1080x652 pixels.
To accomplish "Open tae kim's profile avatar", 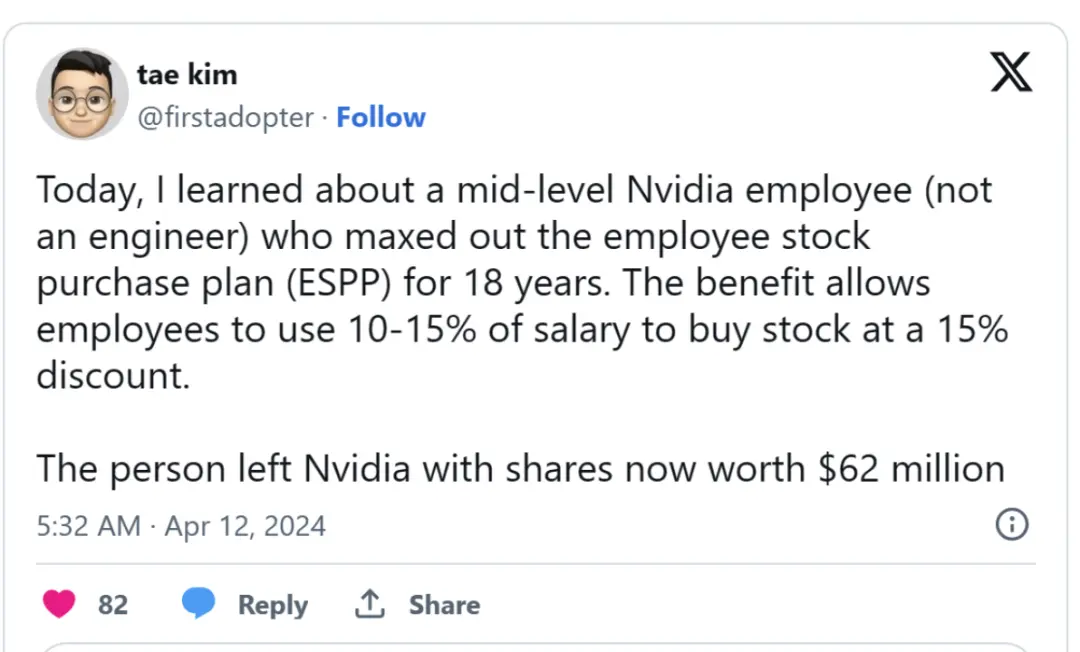I will pyautogui.click(x=82, y=94).
